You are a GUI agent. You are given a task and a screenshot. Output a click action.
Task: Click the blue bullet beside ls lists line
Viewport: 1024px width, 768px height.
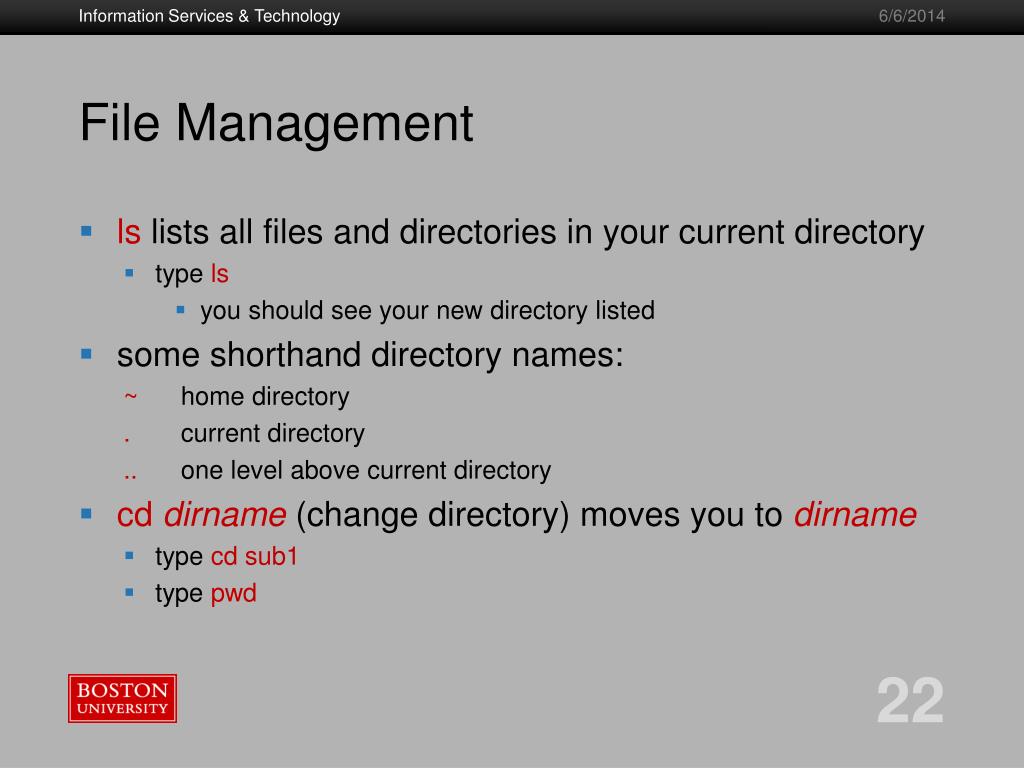tap(86, 231)
